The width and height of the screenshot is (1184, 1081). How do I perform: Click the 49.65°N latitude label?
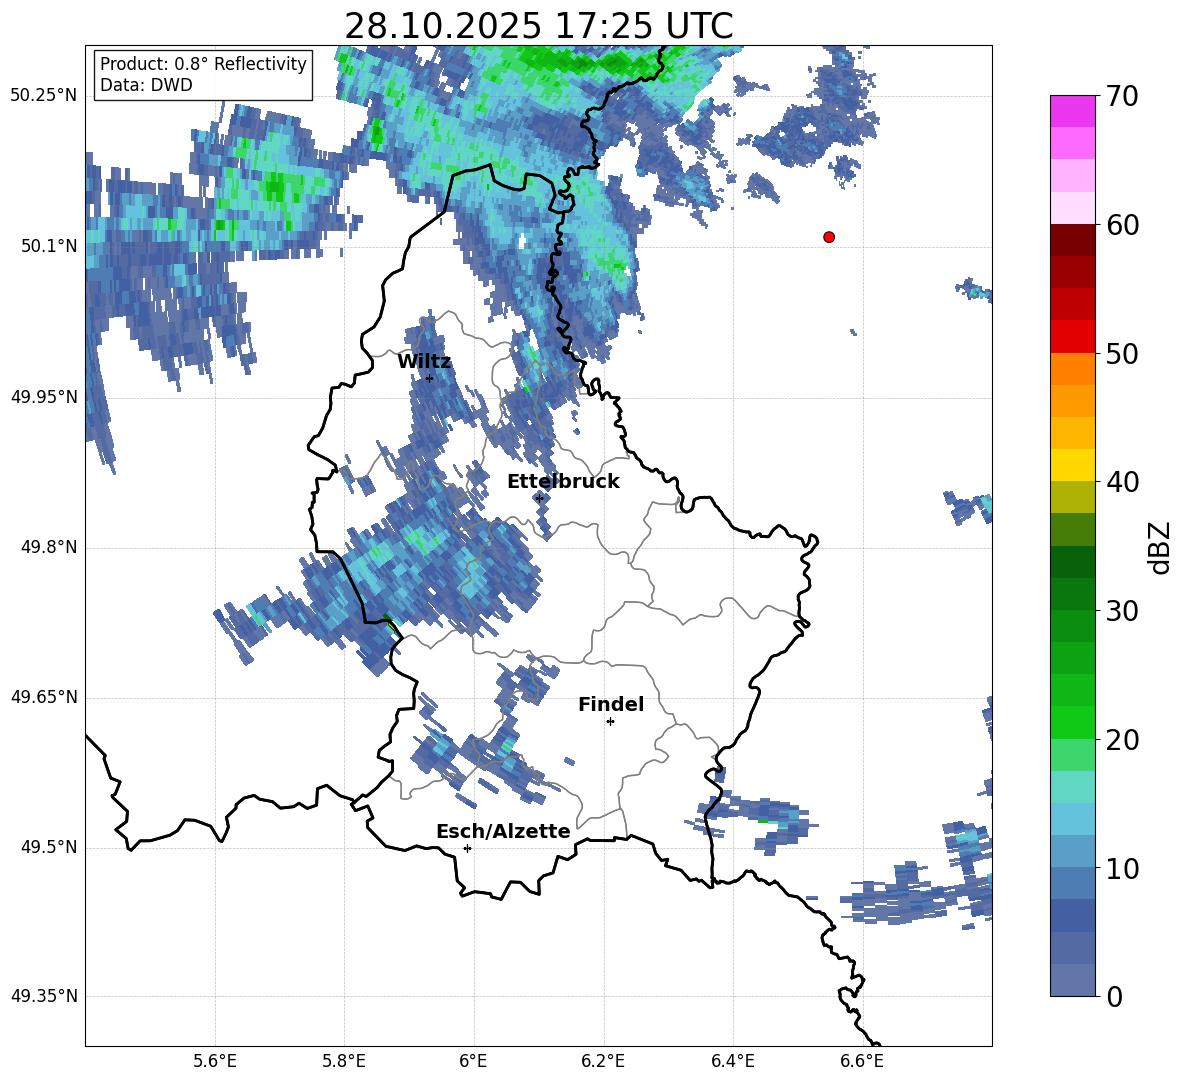pos(43,697)
